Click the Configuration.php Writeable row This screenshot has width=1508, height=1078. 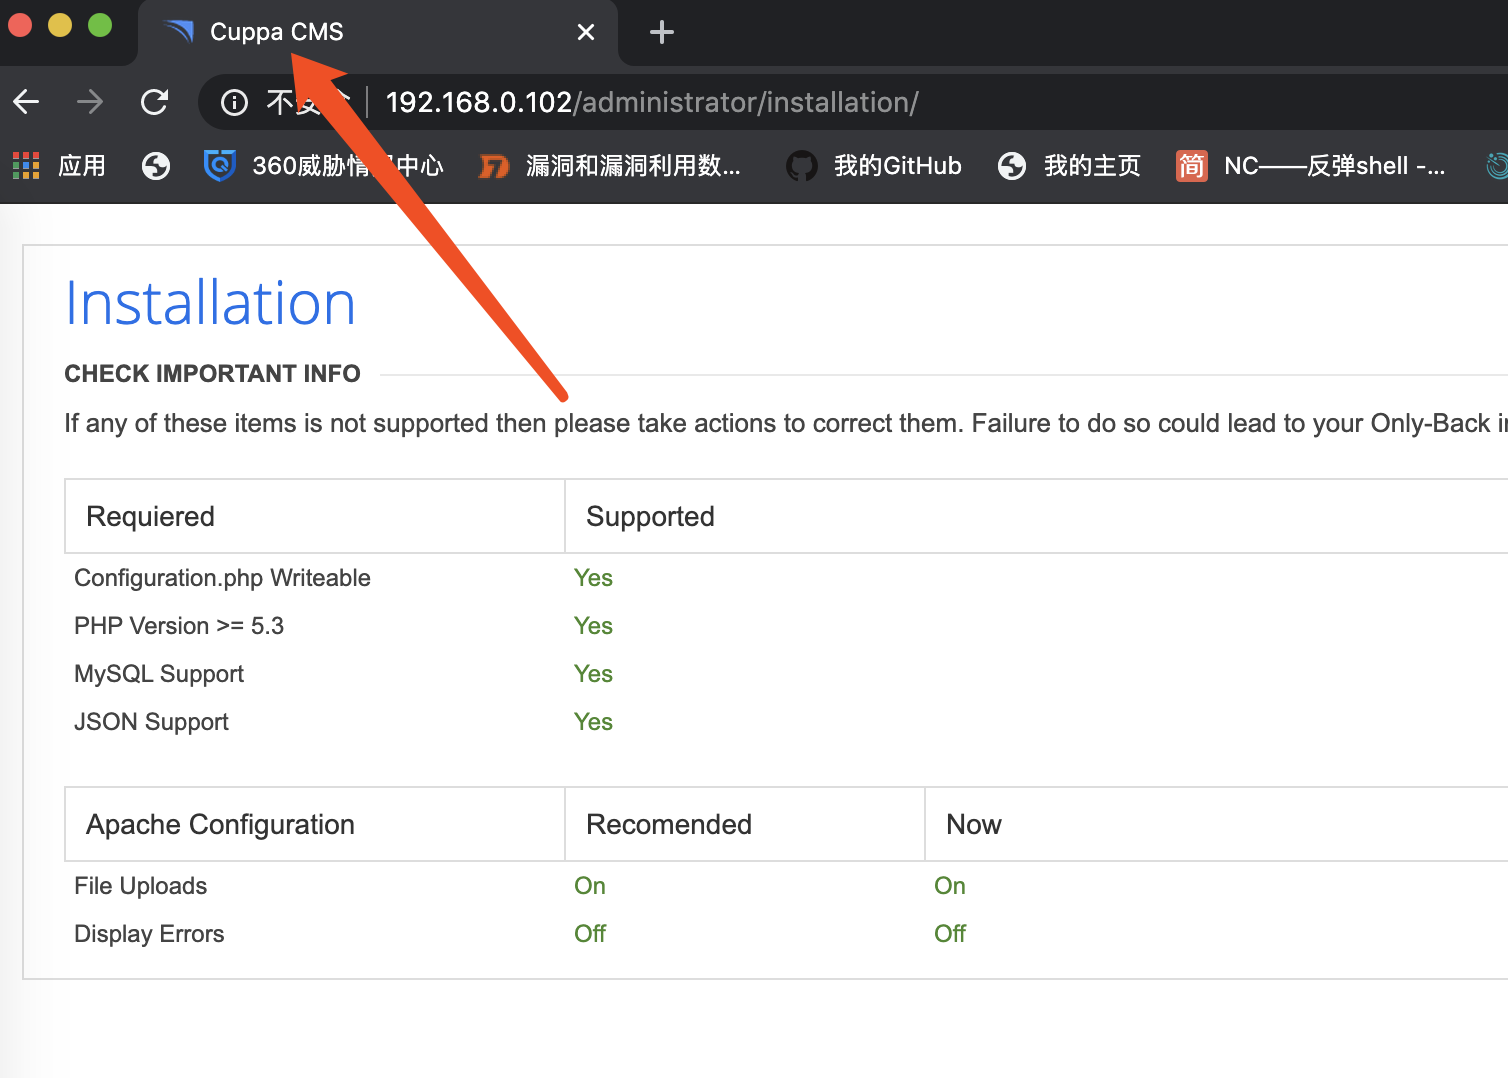[222, 578]
